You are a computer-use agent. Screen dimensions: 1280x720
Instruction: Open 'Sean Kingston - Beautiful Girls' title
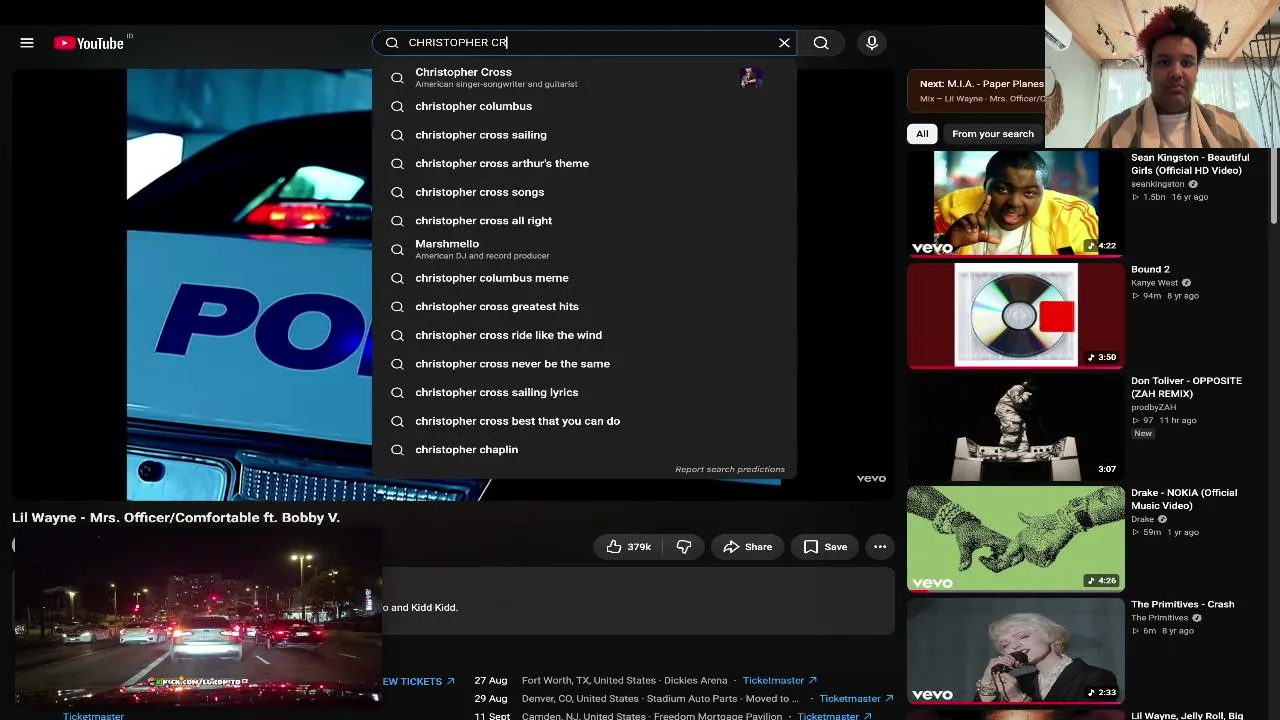point(1190,164)
